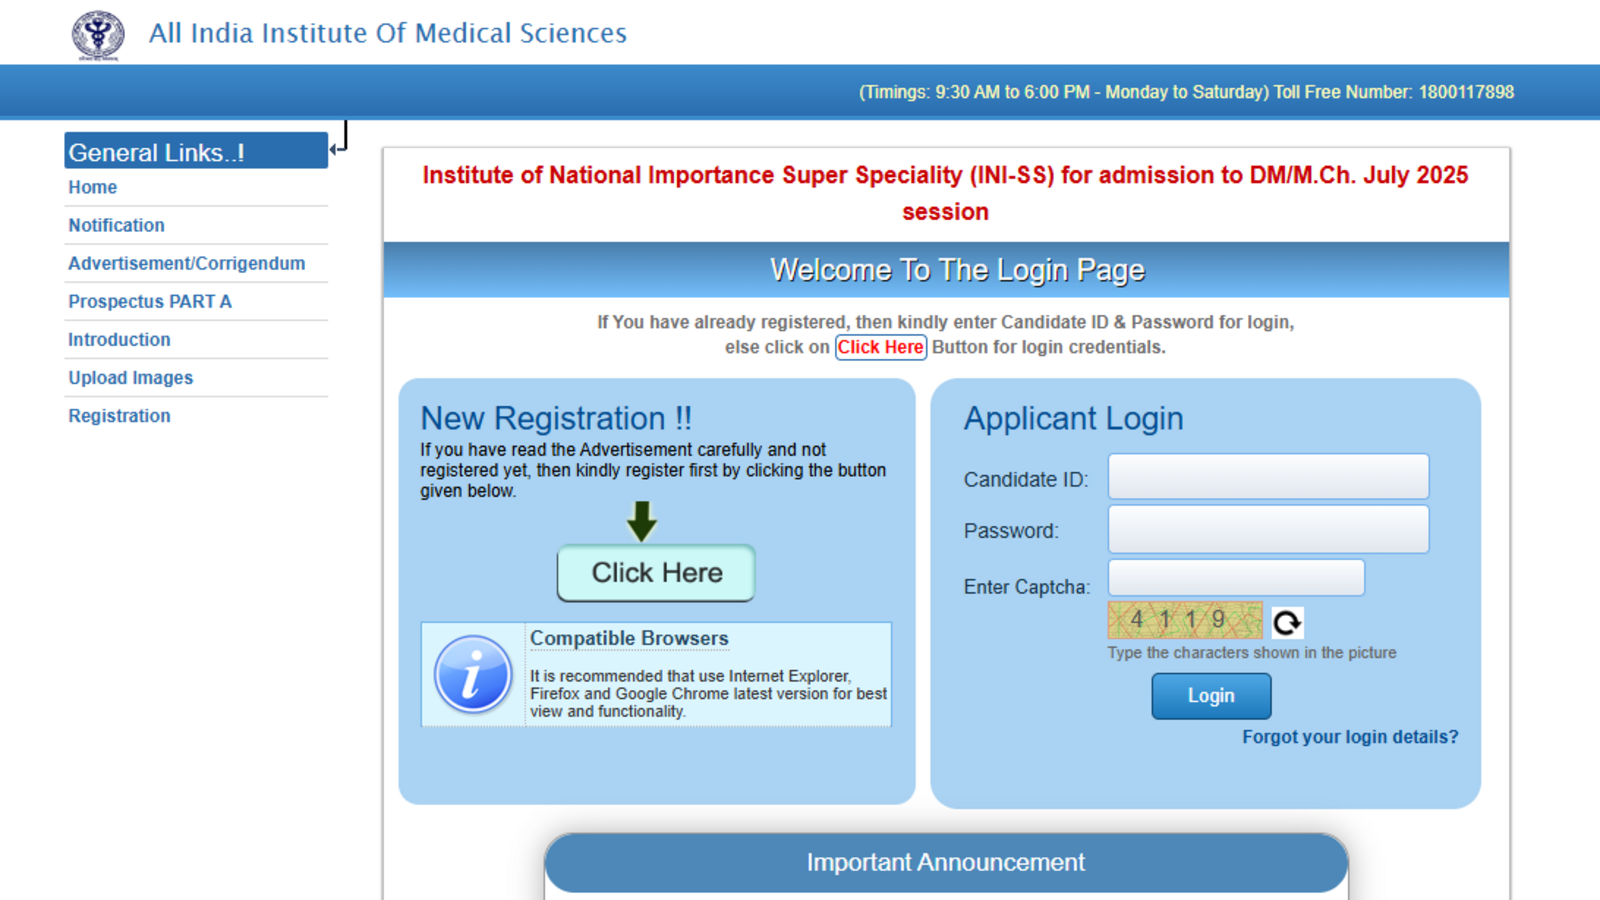The width and height of the screenshot is (1600, 900).
Task: Open the Notification page
Action: (x=116, y=225)
